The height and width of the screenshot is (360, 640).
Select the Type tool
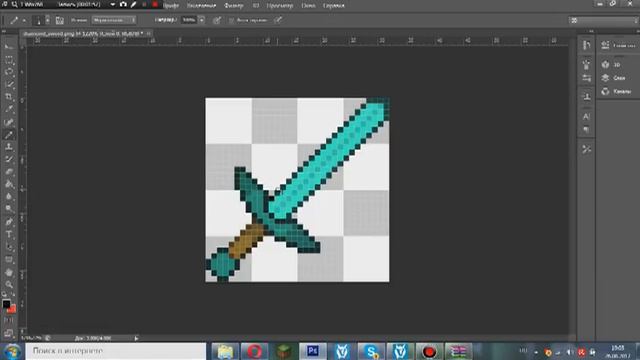[x=9, y=235]
